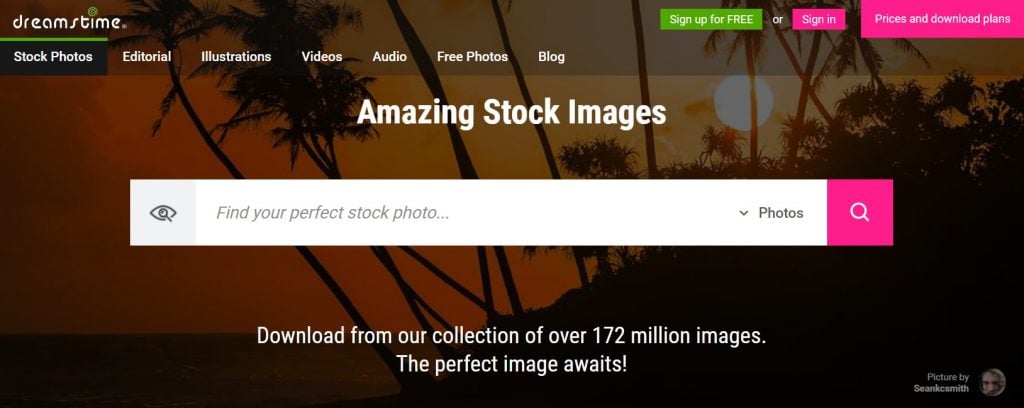1024x408 pixels.
Task: Go to the Illustrations section
Action: pyautogui.click(x=236, y=57)
